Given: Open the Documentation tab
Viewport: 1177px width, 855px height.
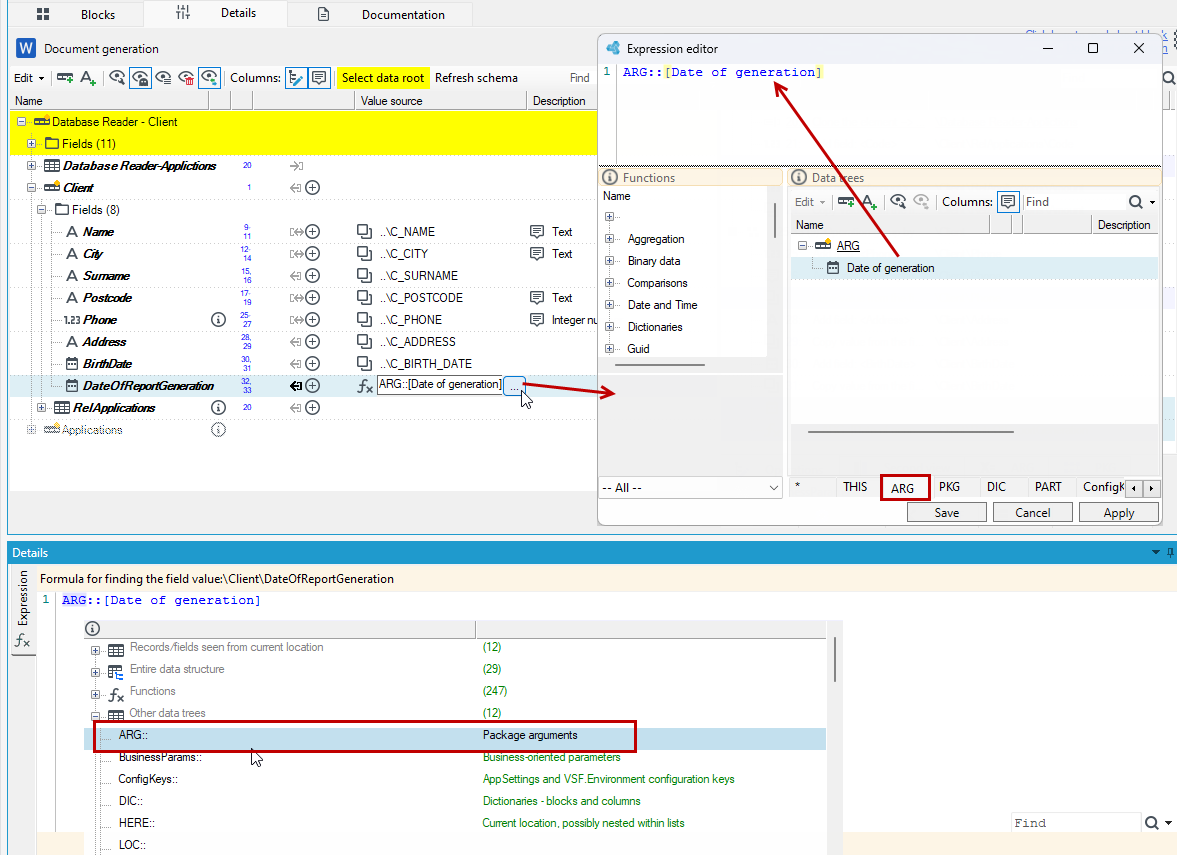Looking at the screenshot, I should tap(381, 14).
